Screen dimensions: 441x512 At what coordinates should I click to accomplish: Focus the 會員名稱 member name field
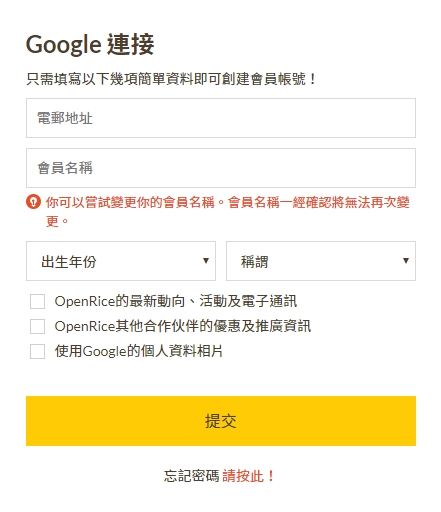click(221, 168)
